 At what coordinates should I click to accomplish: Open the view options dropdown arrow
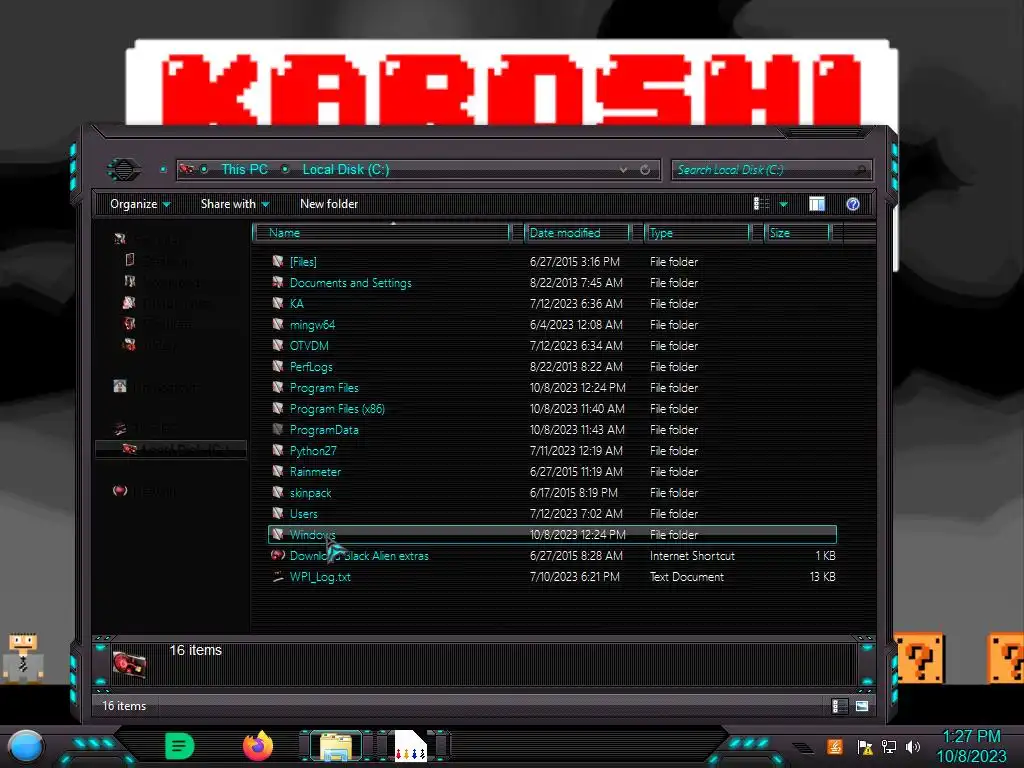(783, 204)
